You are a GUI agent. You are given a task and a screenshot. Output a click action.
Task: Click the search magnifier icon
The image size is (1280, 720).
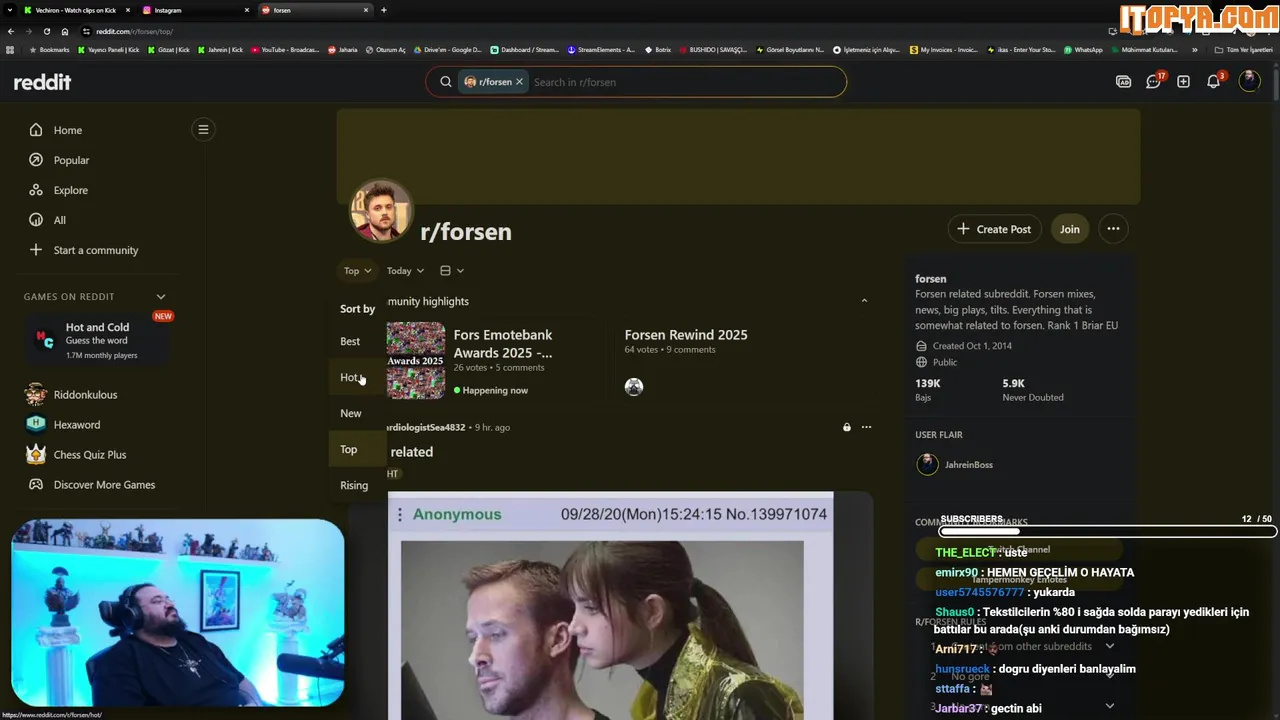point(446,82)
